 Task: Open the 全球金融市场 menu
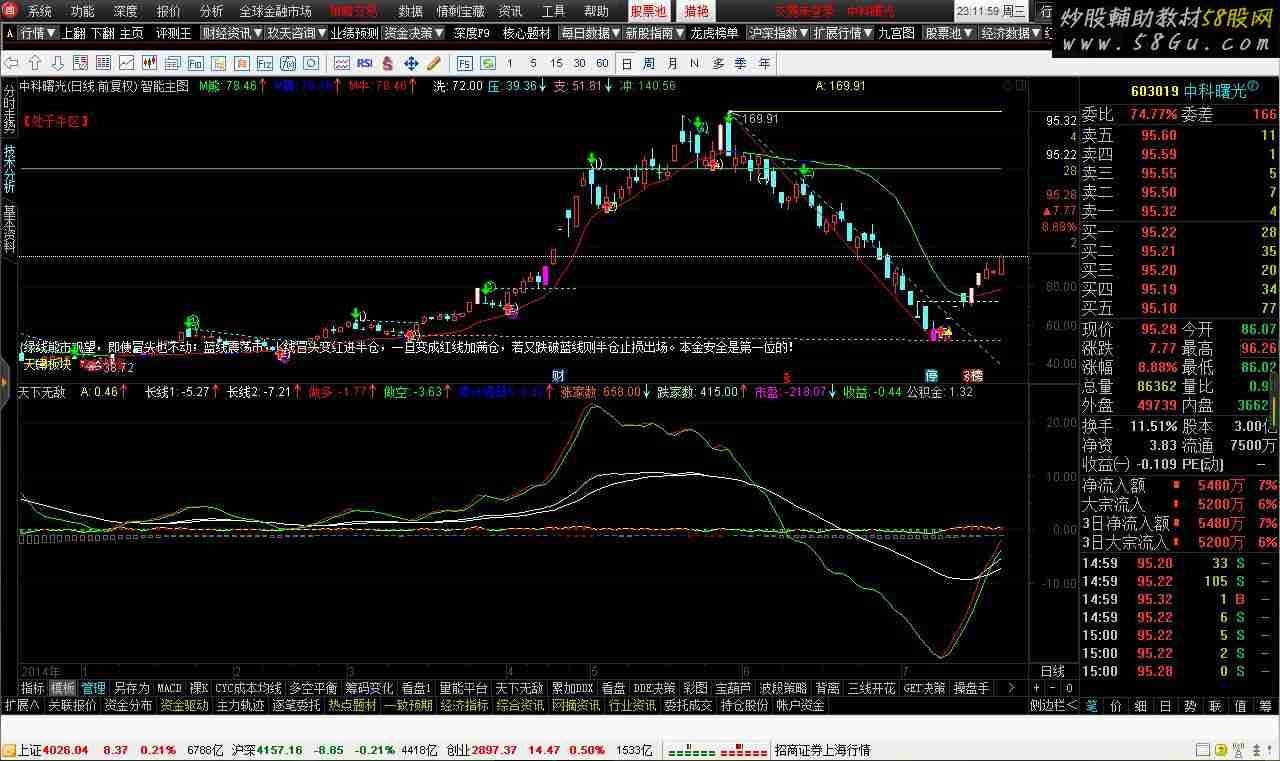tap(275, 11)
